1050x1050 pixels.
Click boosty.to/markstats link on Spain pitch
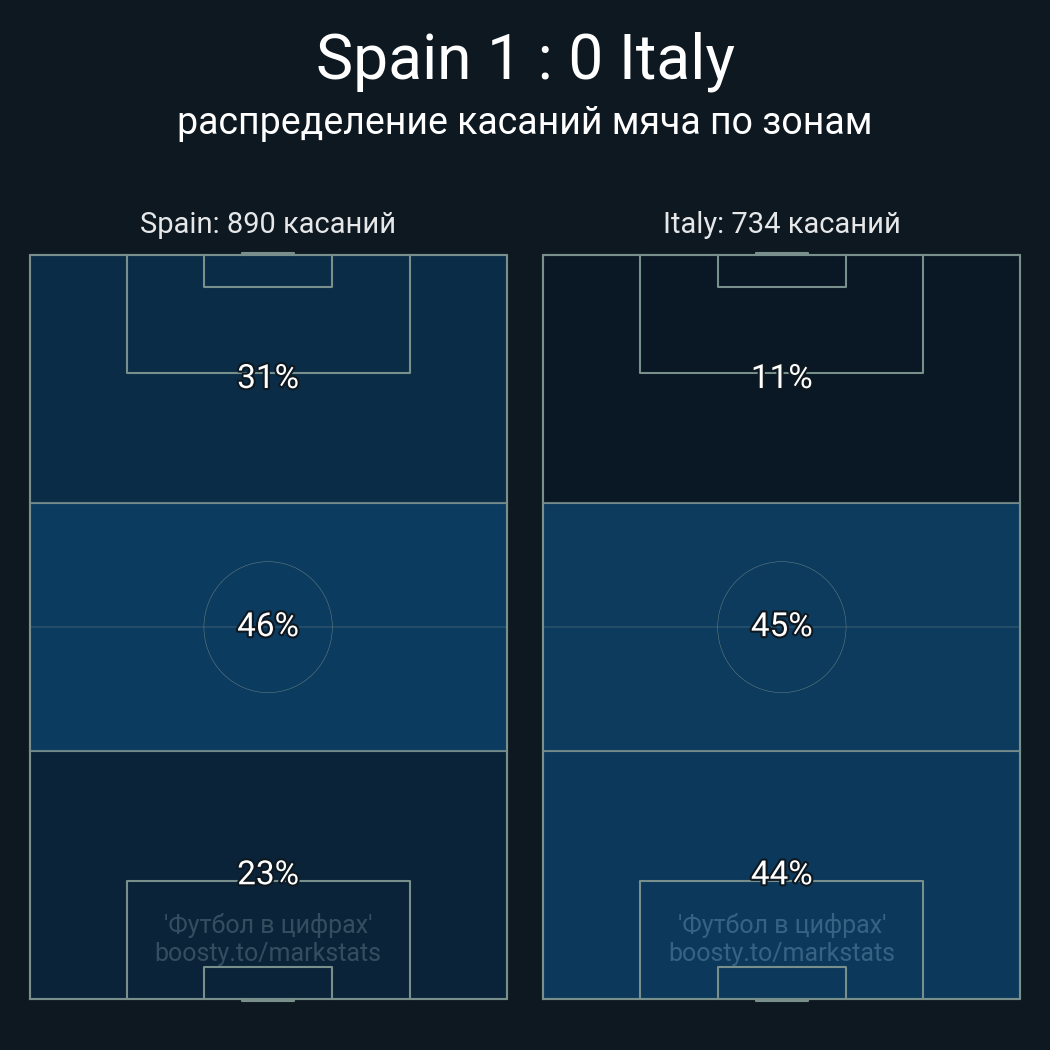coord(268,952)
